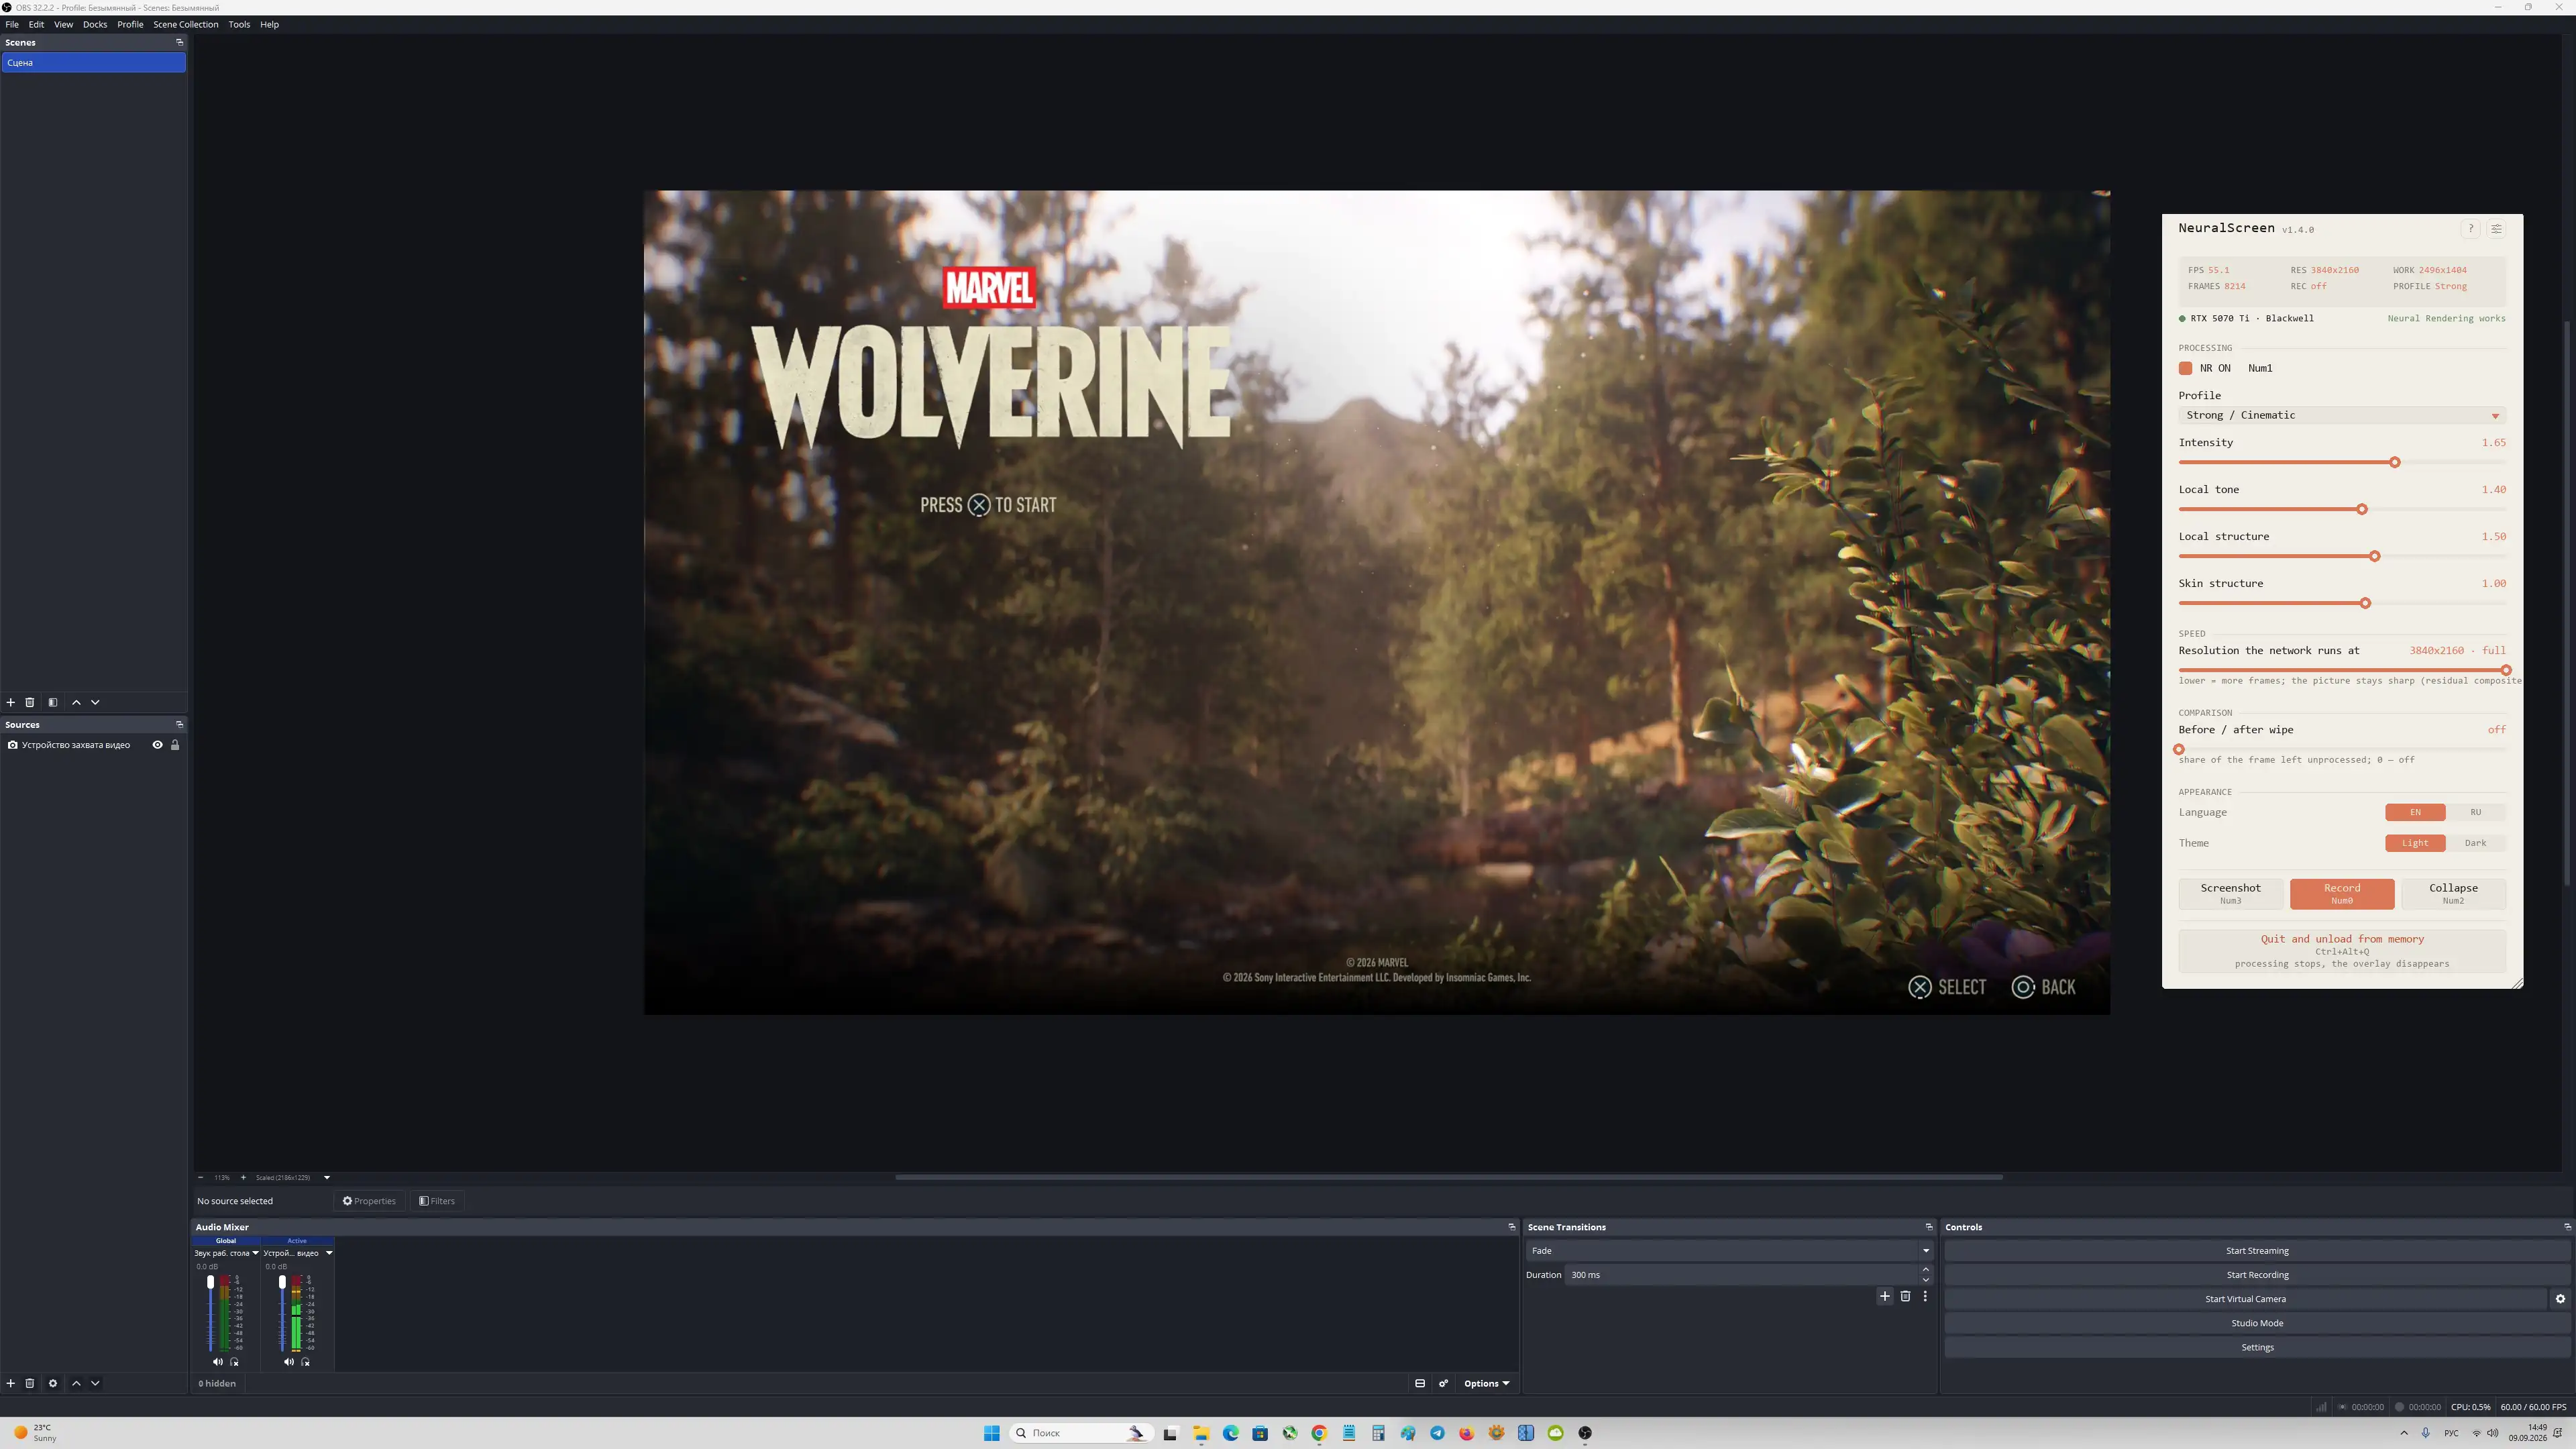
Task: Adjust the Local tone slider handle
Action: click(x=2362, y=509)
